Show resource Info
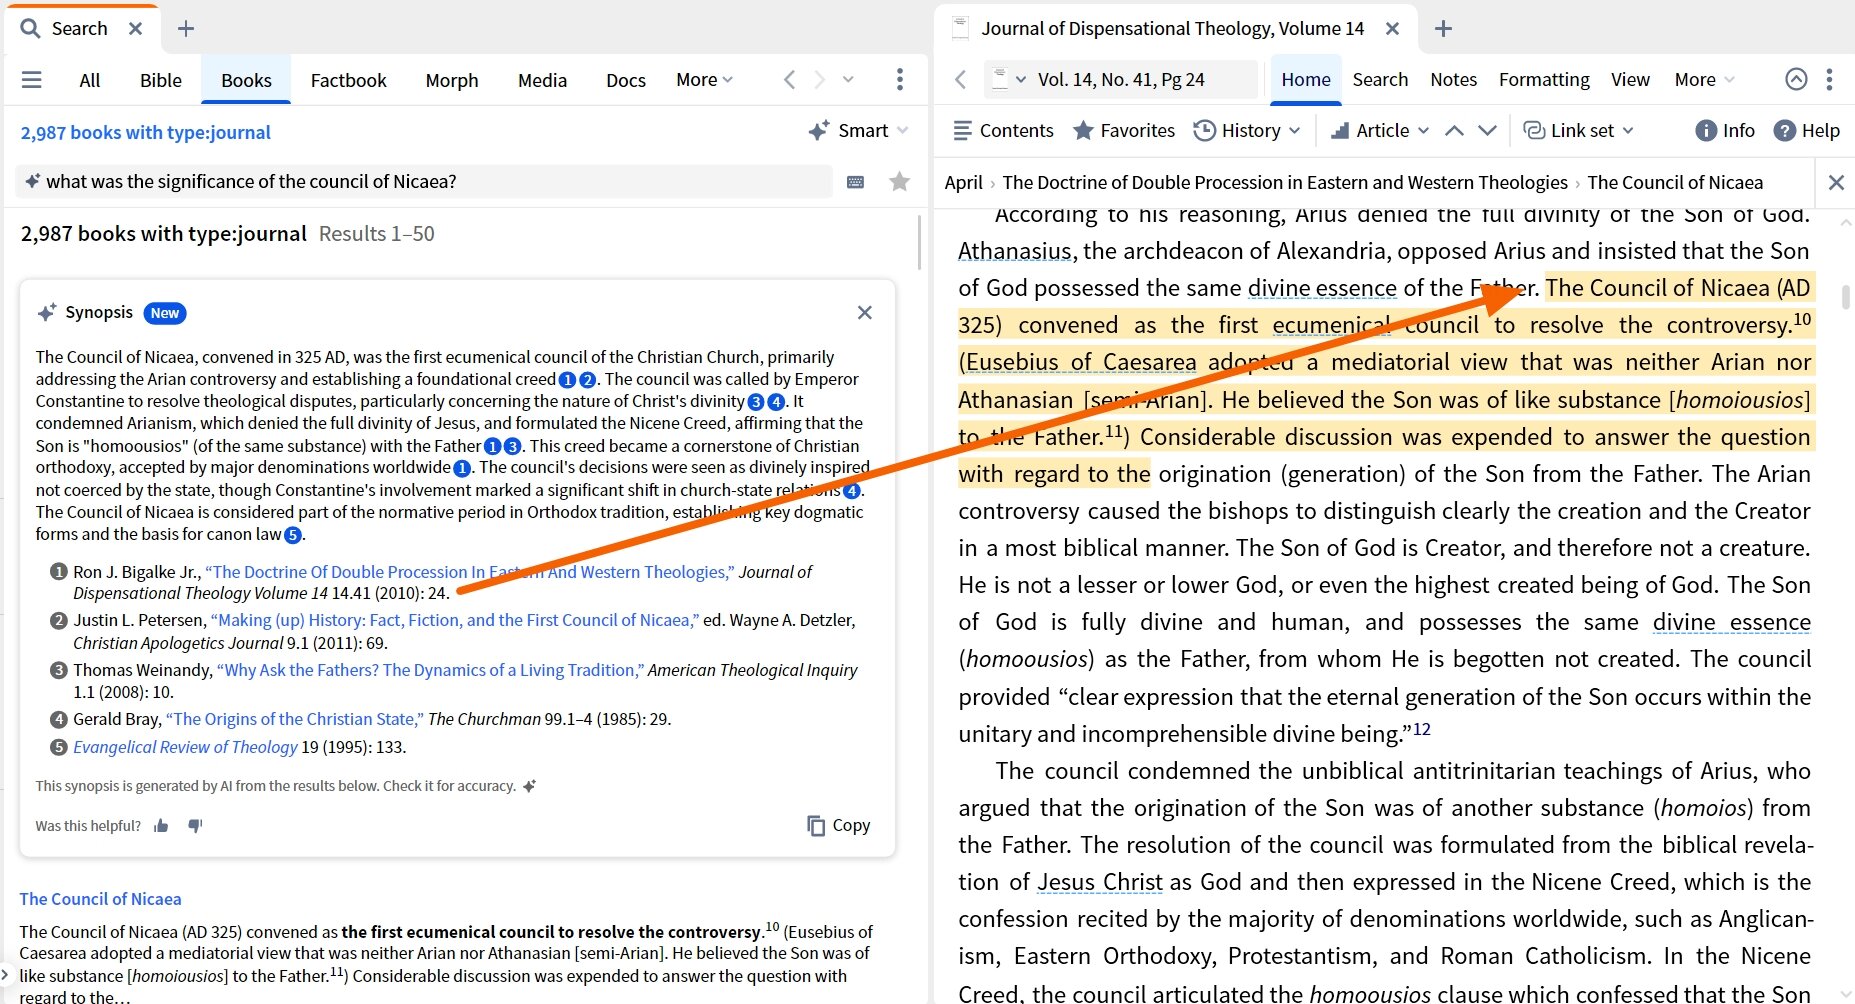The image size is (1855, 1004). point(1725,130)
